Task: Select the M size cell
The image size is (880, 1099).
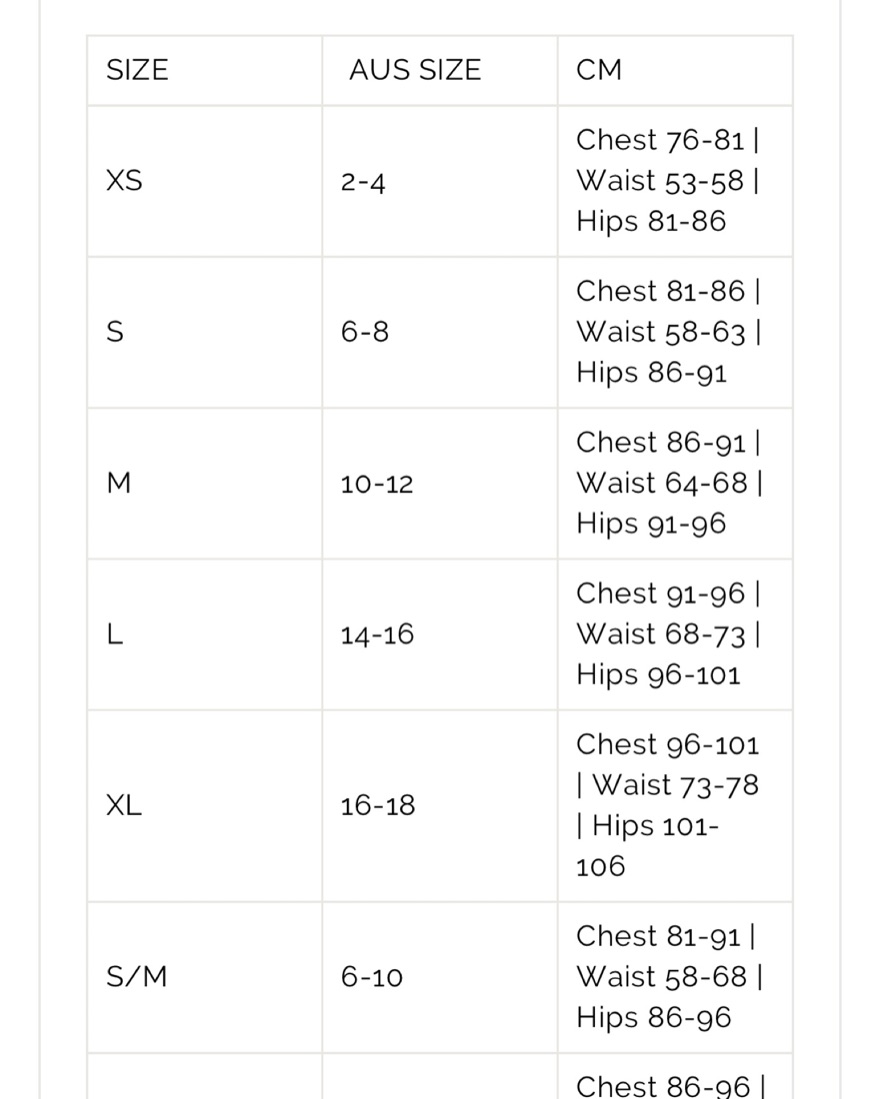Action: point(205,484)
